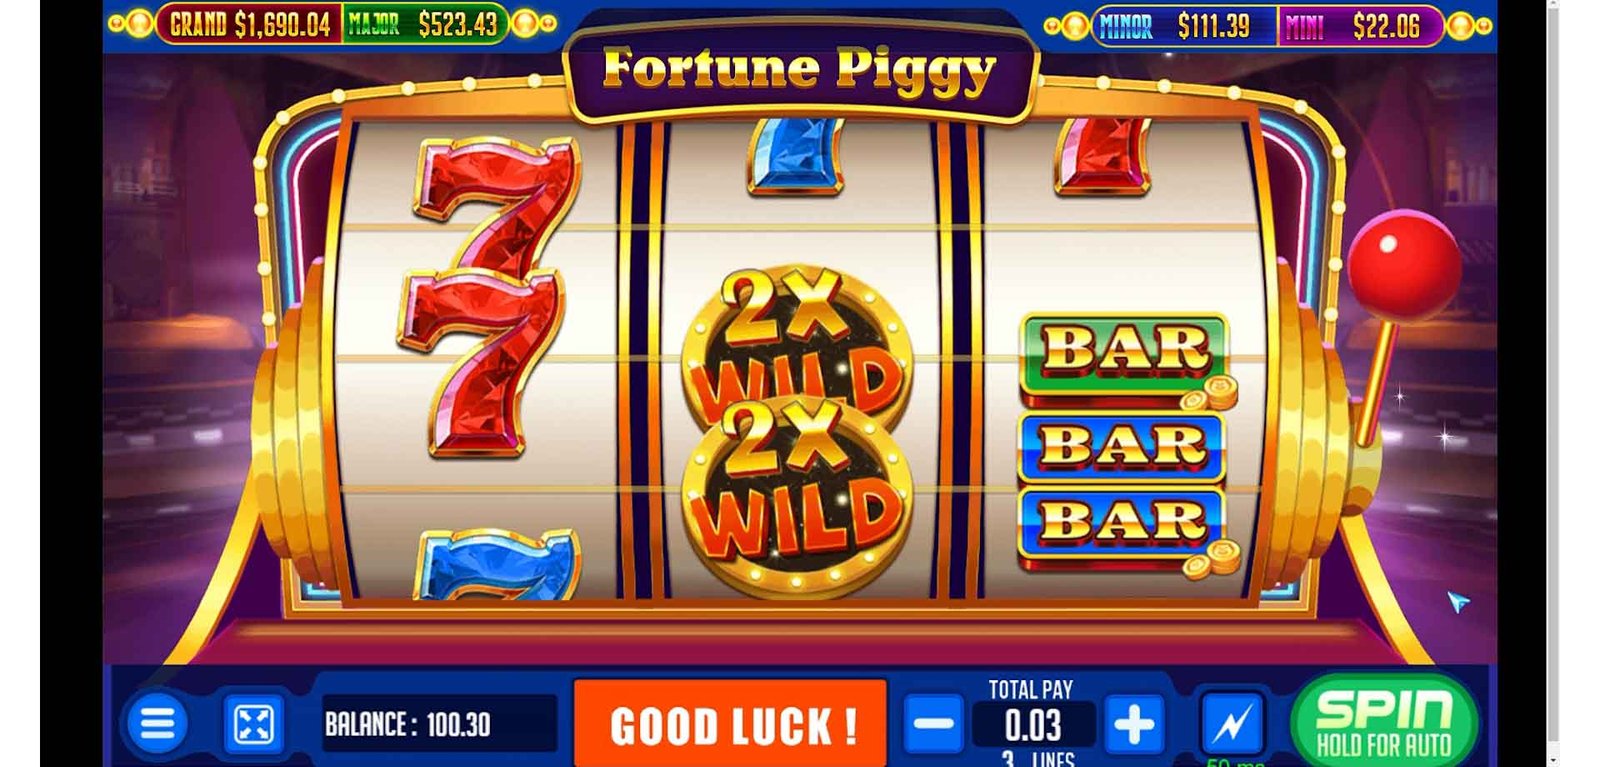The height and width of the screenshot is (767, 1600).
Task: Select the MAJOR jackpot display
Action: (x=424, y=25)
